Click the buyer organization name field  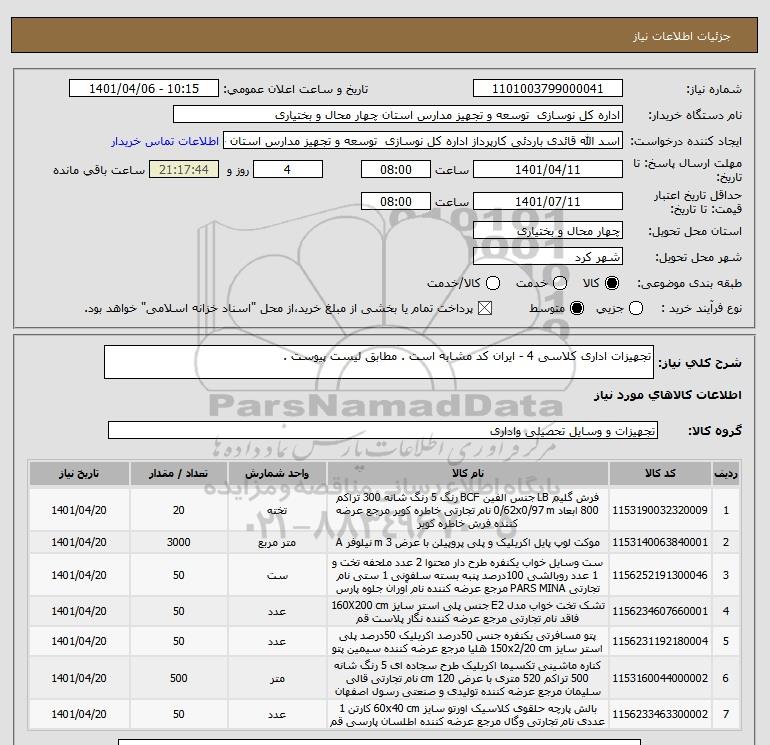tap(398, 115)
